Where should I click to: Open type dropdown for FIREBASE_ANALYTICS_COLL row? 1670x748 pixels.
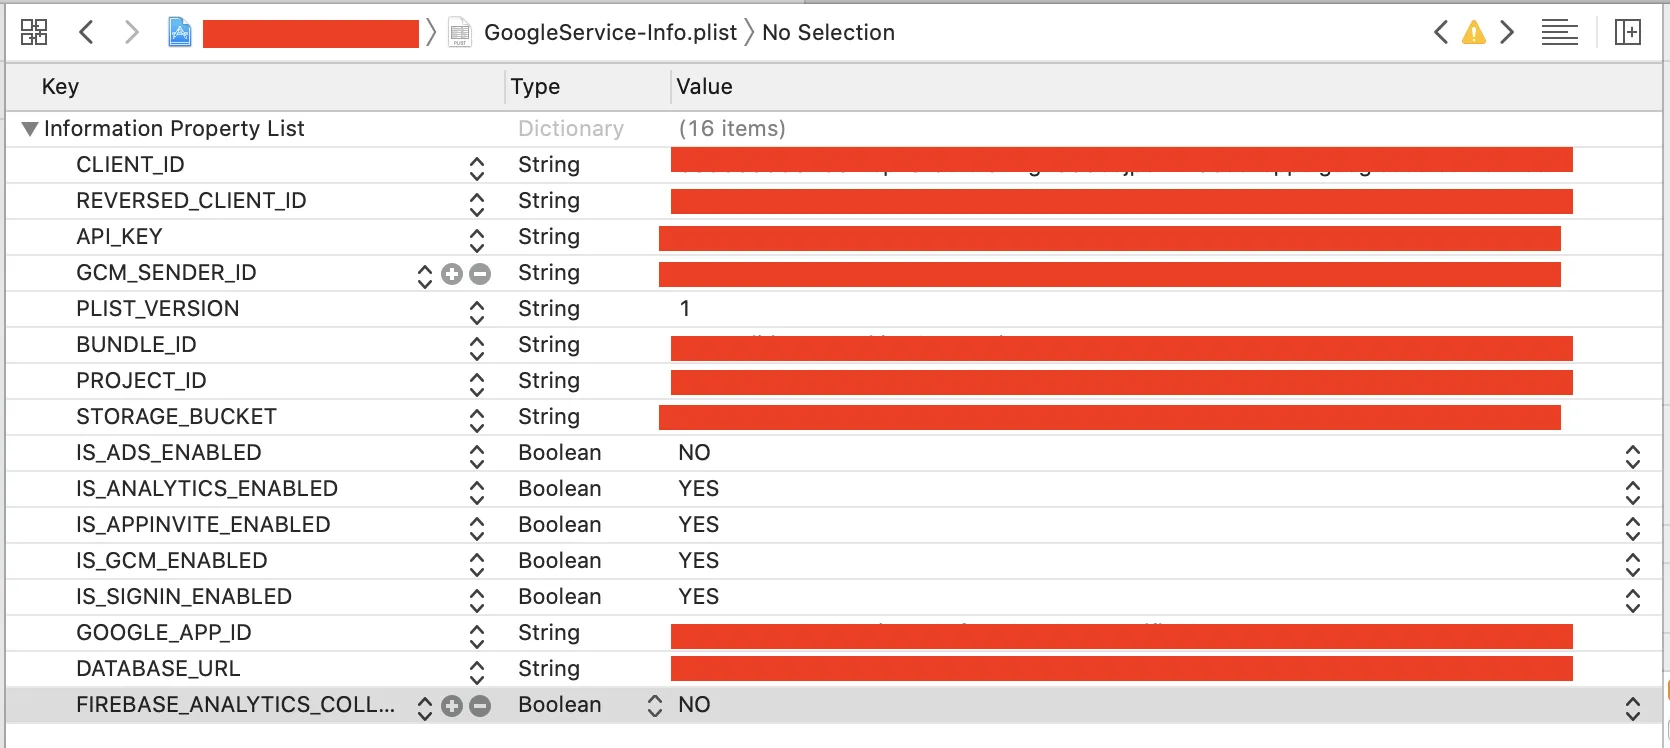click(x=654, y=706)
